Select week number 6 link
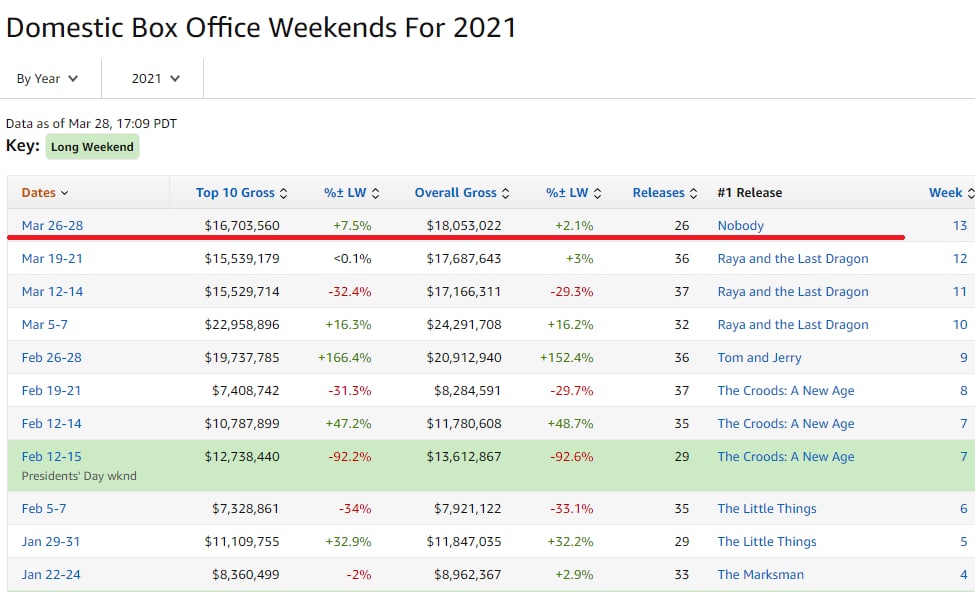This screenshot has height=592, width=975. pyautogui.click(x=964, y=509)
